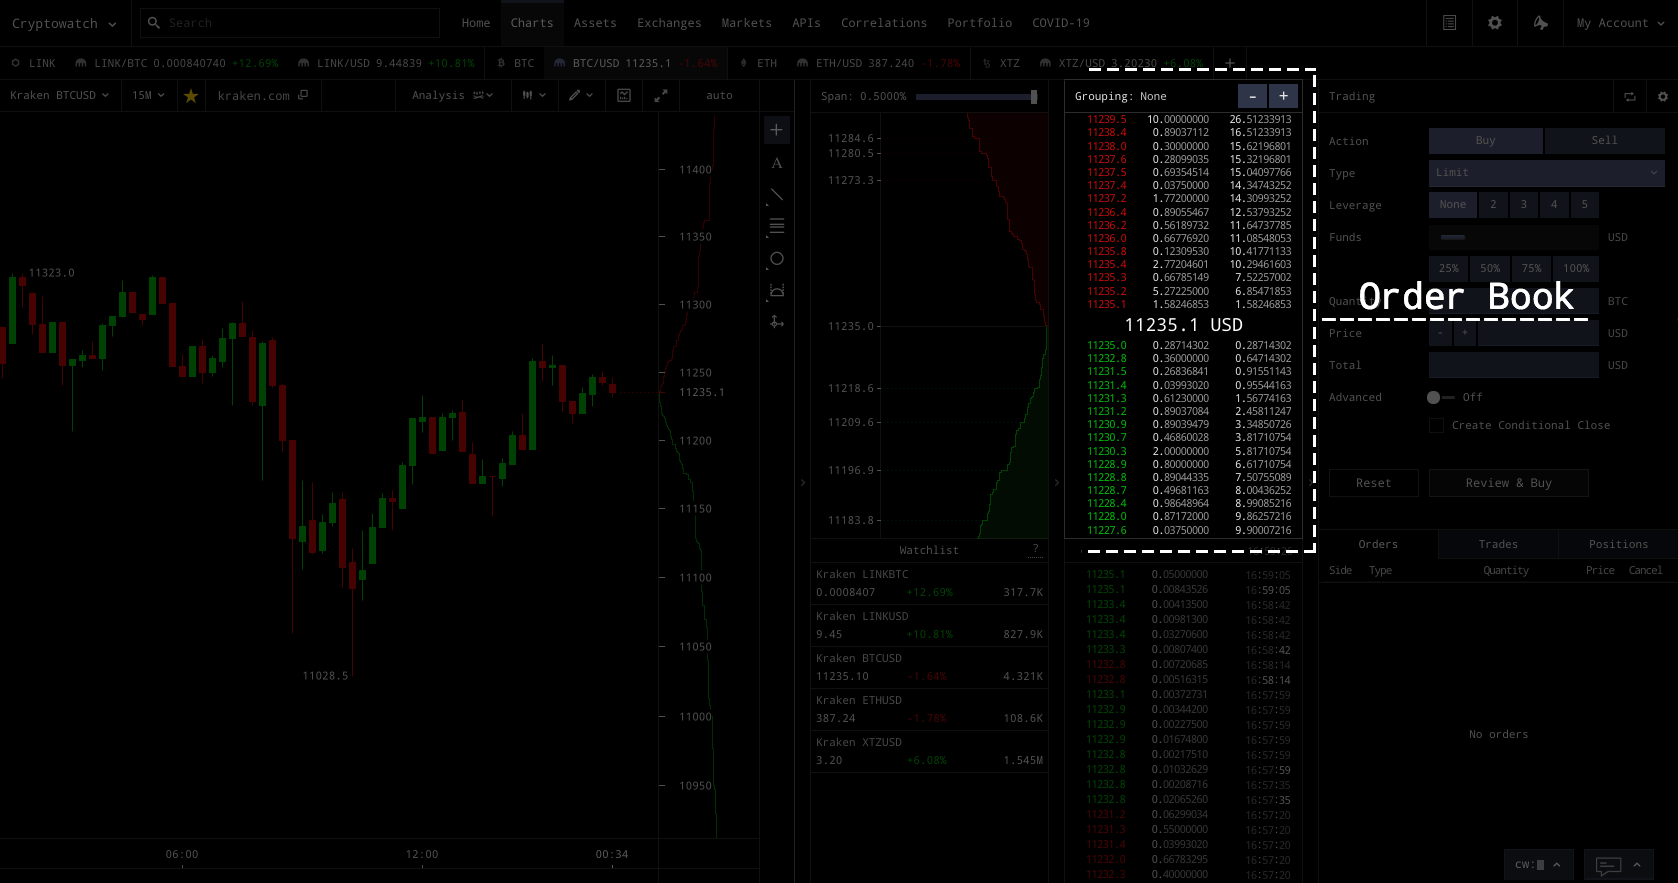Select Sell action
The image size is (1678, 883).
tap(1605, 141)
